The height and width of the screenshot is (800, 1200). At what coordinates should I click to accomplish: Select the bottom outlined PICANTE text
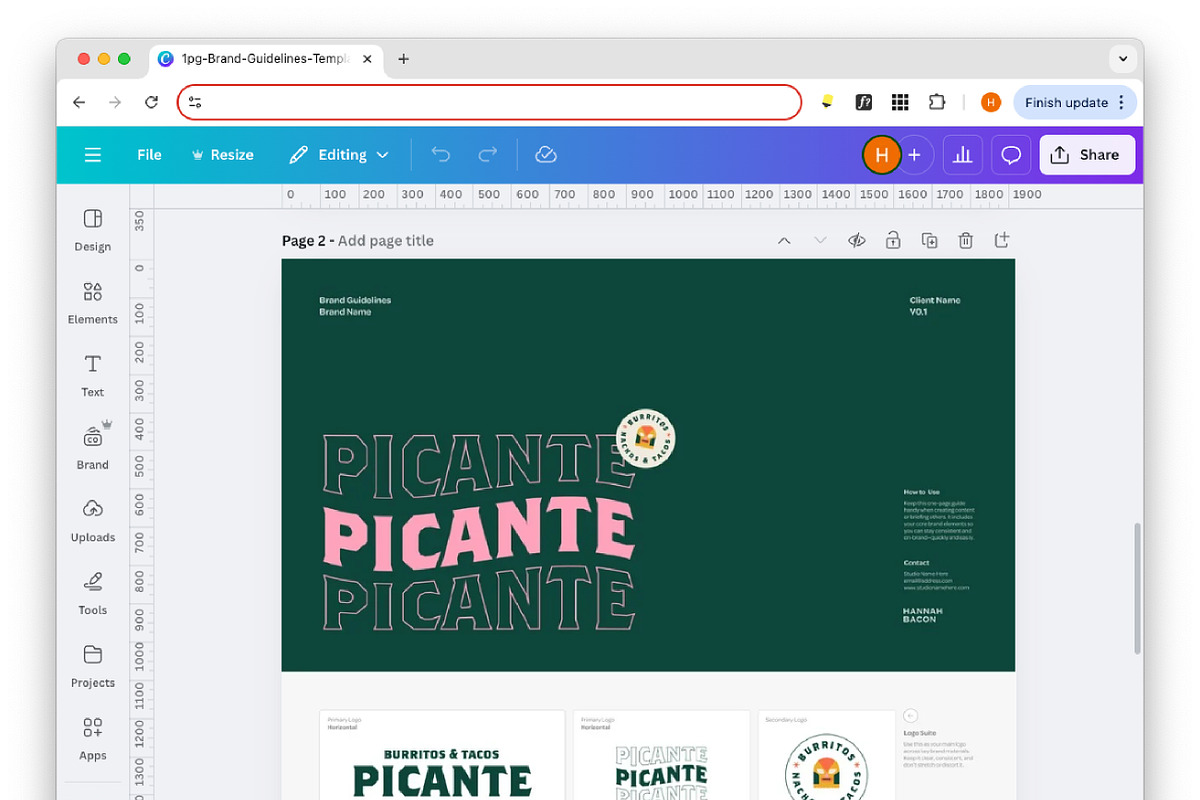tap(480, 598)
